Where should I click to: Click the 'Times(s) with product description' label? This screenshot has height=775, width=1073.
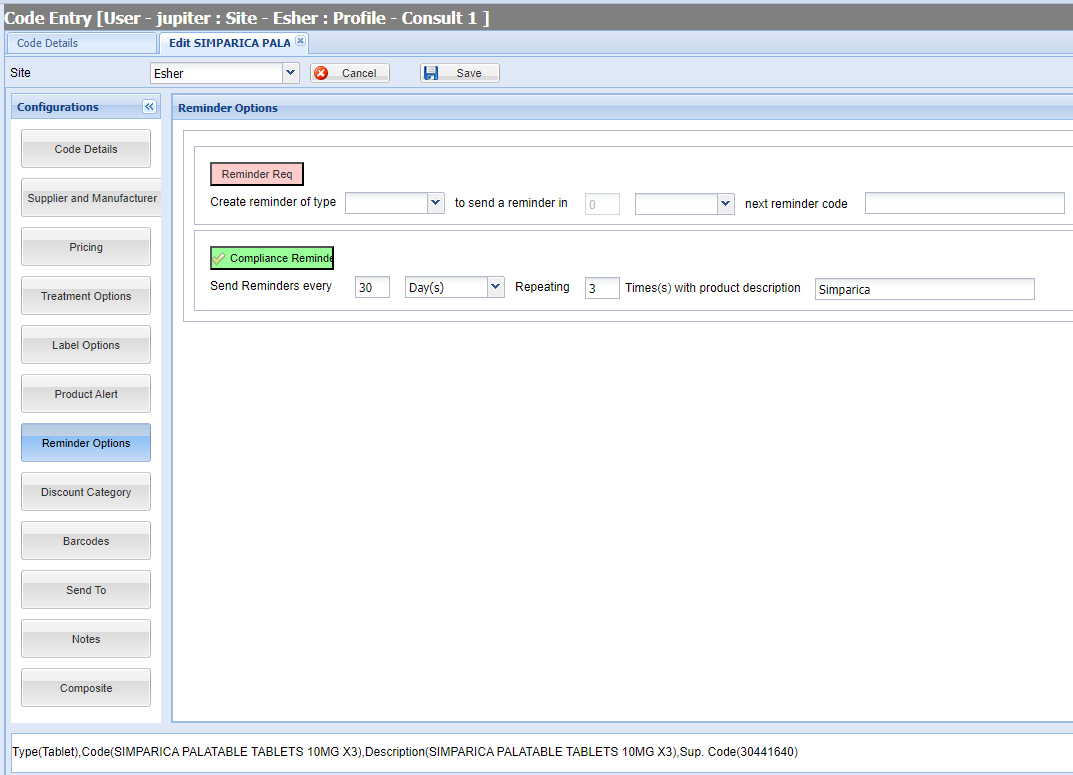pyautogui.click(x=712, y=288)
